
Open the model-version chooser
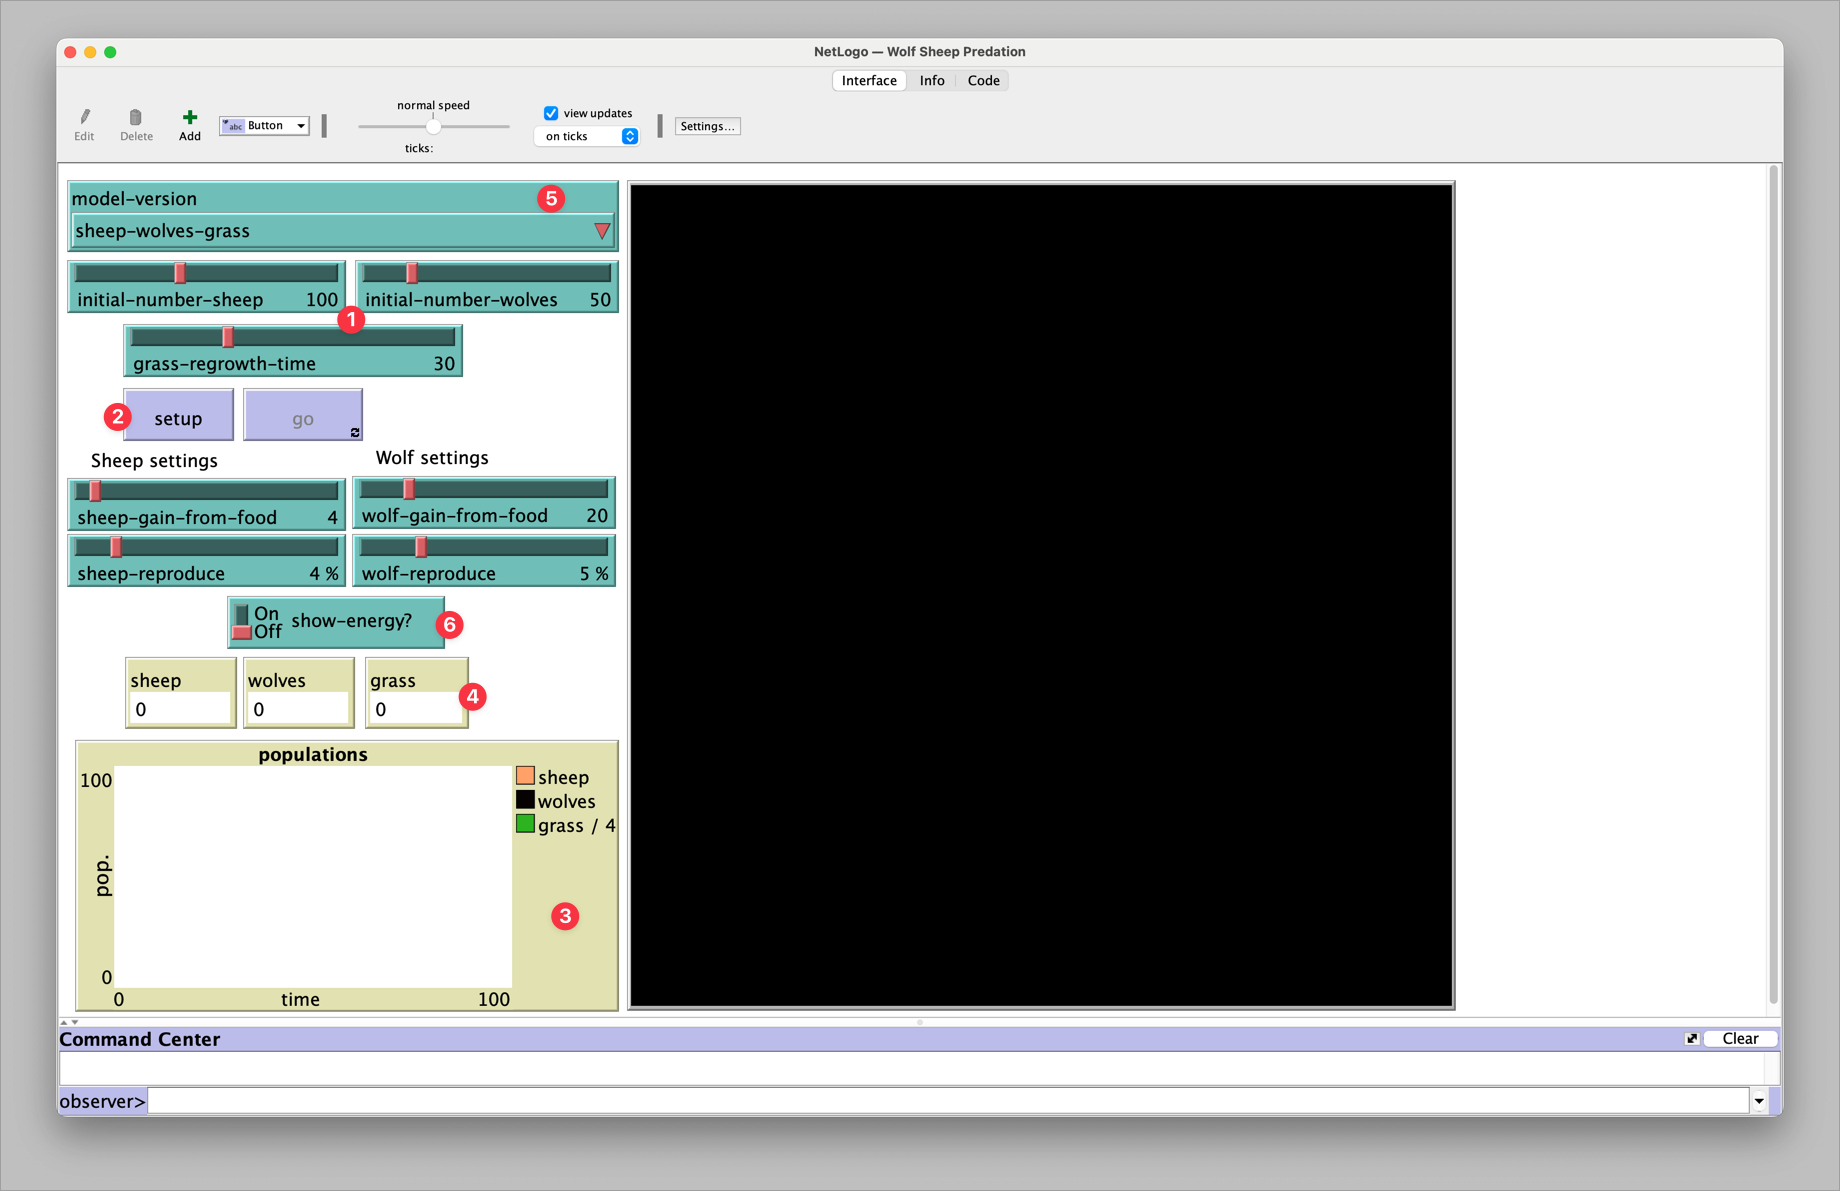click(601, 230)
